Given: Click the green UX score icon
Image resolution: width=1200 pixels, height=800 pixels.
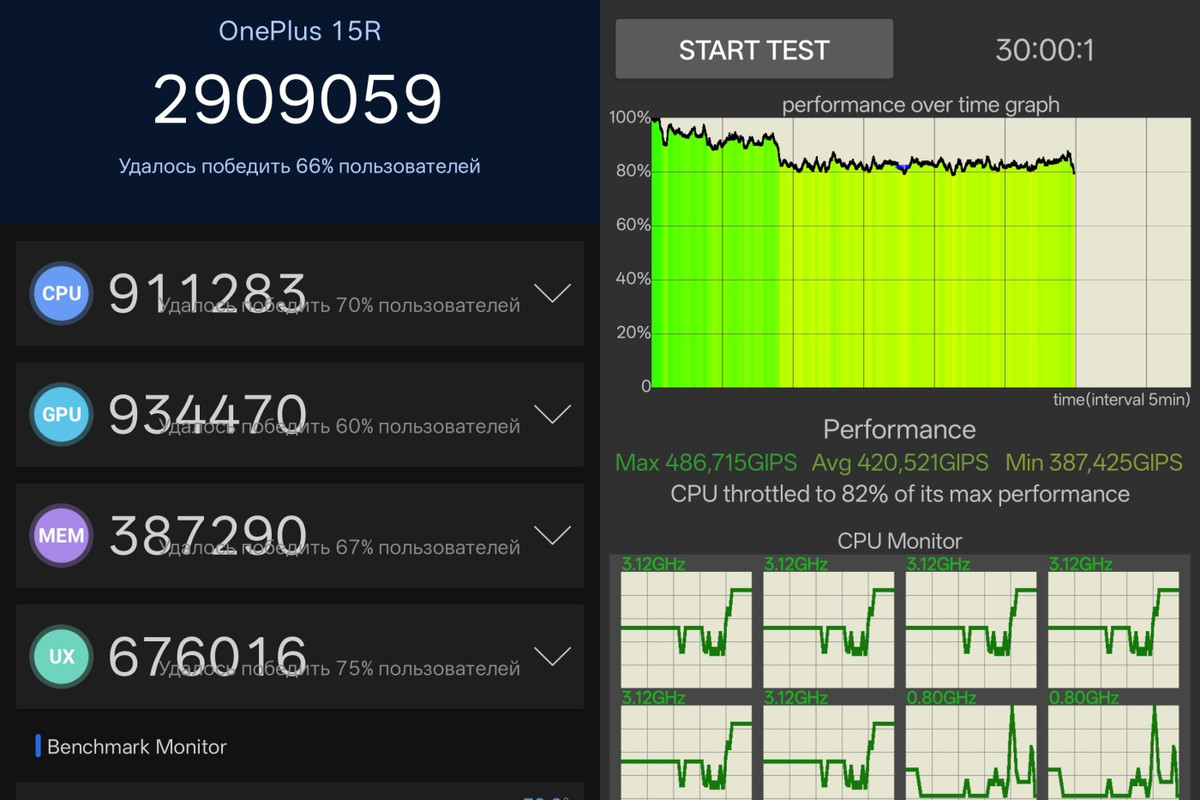Looking at the screenshot, I should point(62,656).
